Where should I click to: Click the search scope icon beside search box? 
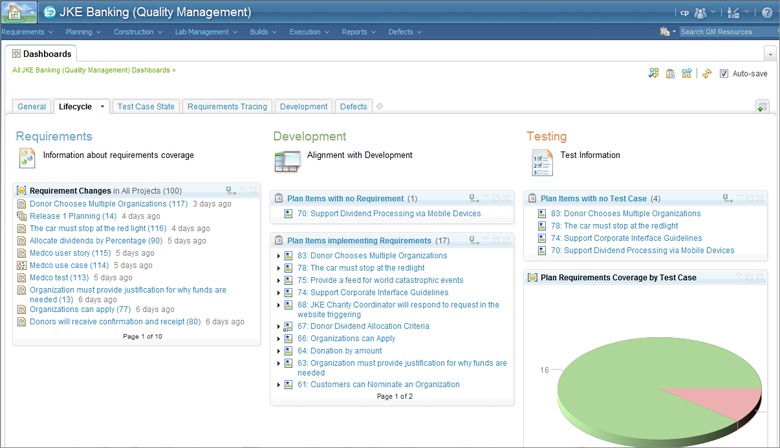coord(664,32)
